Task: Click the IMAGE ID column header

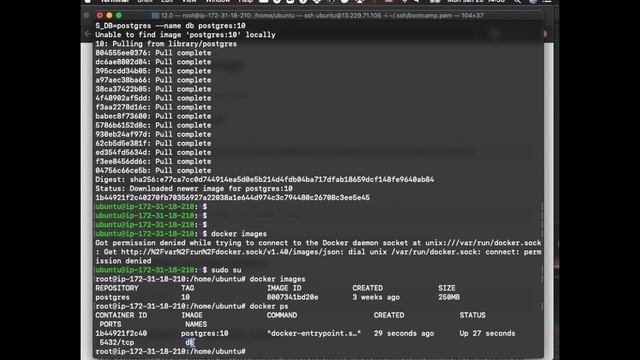Action: pyautogui.click(x=284, y=288)
